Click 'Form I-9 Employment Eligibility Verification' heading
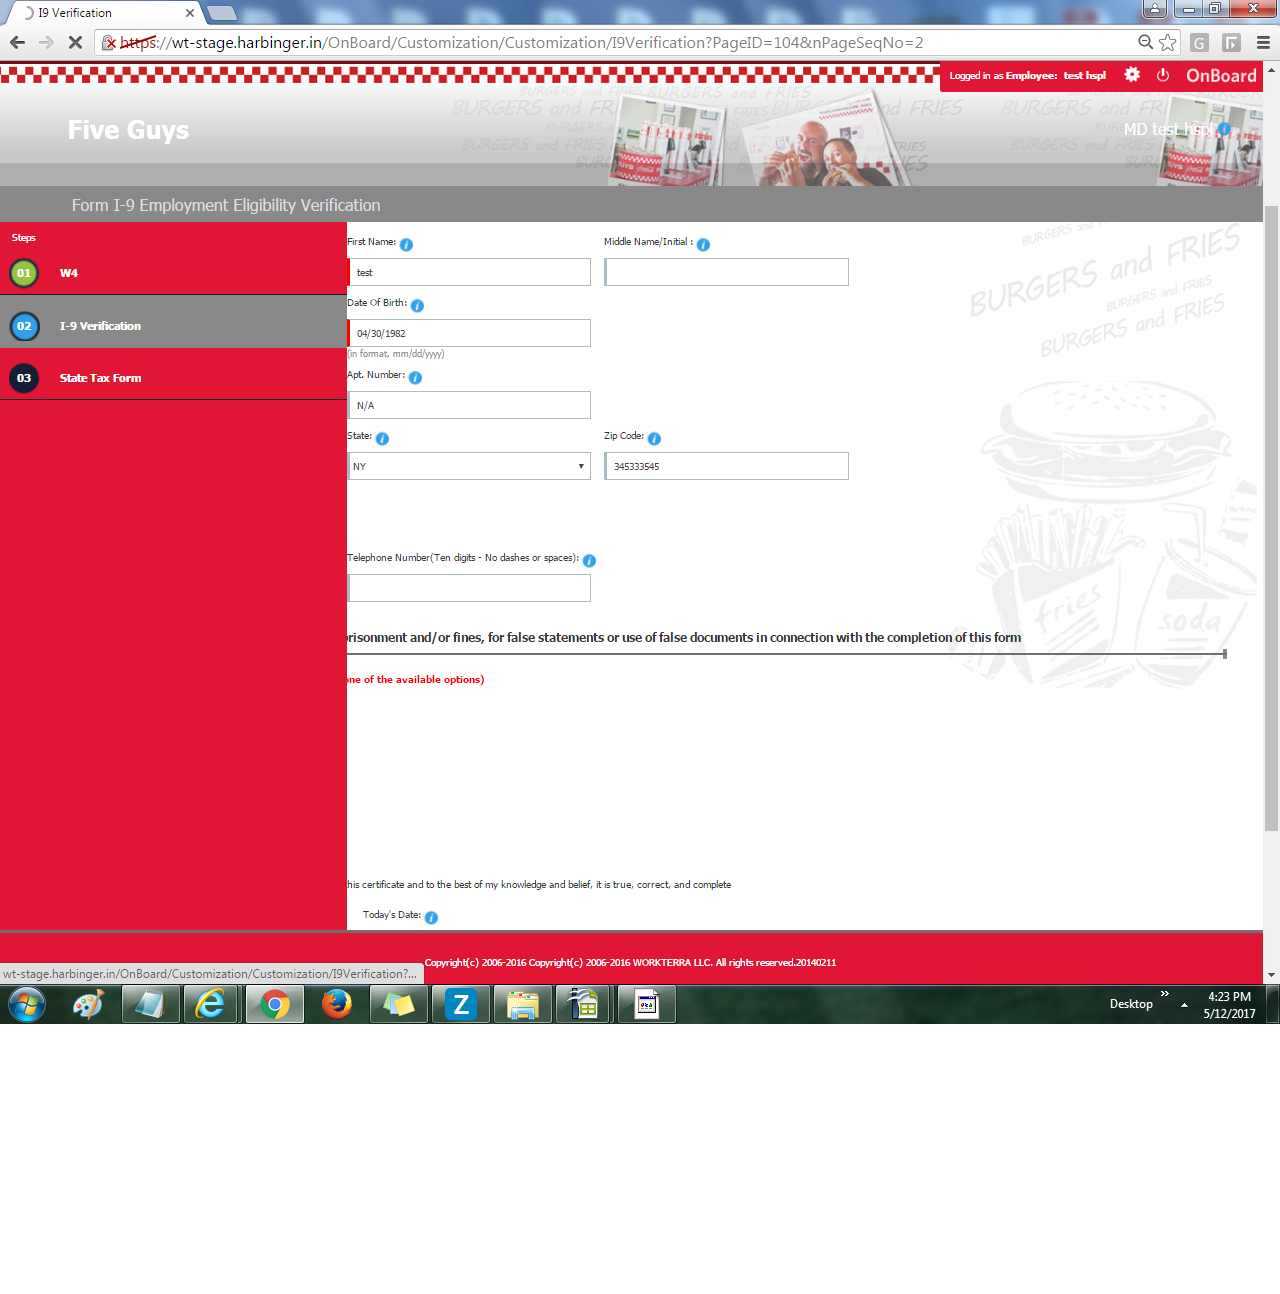 pyautogui.click(x=226, y=205)
